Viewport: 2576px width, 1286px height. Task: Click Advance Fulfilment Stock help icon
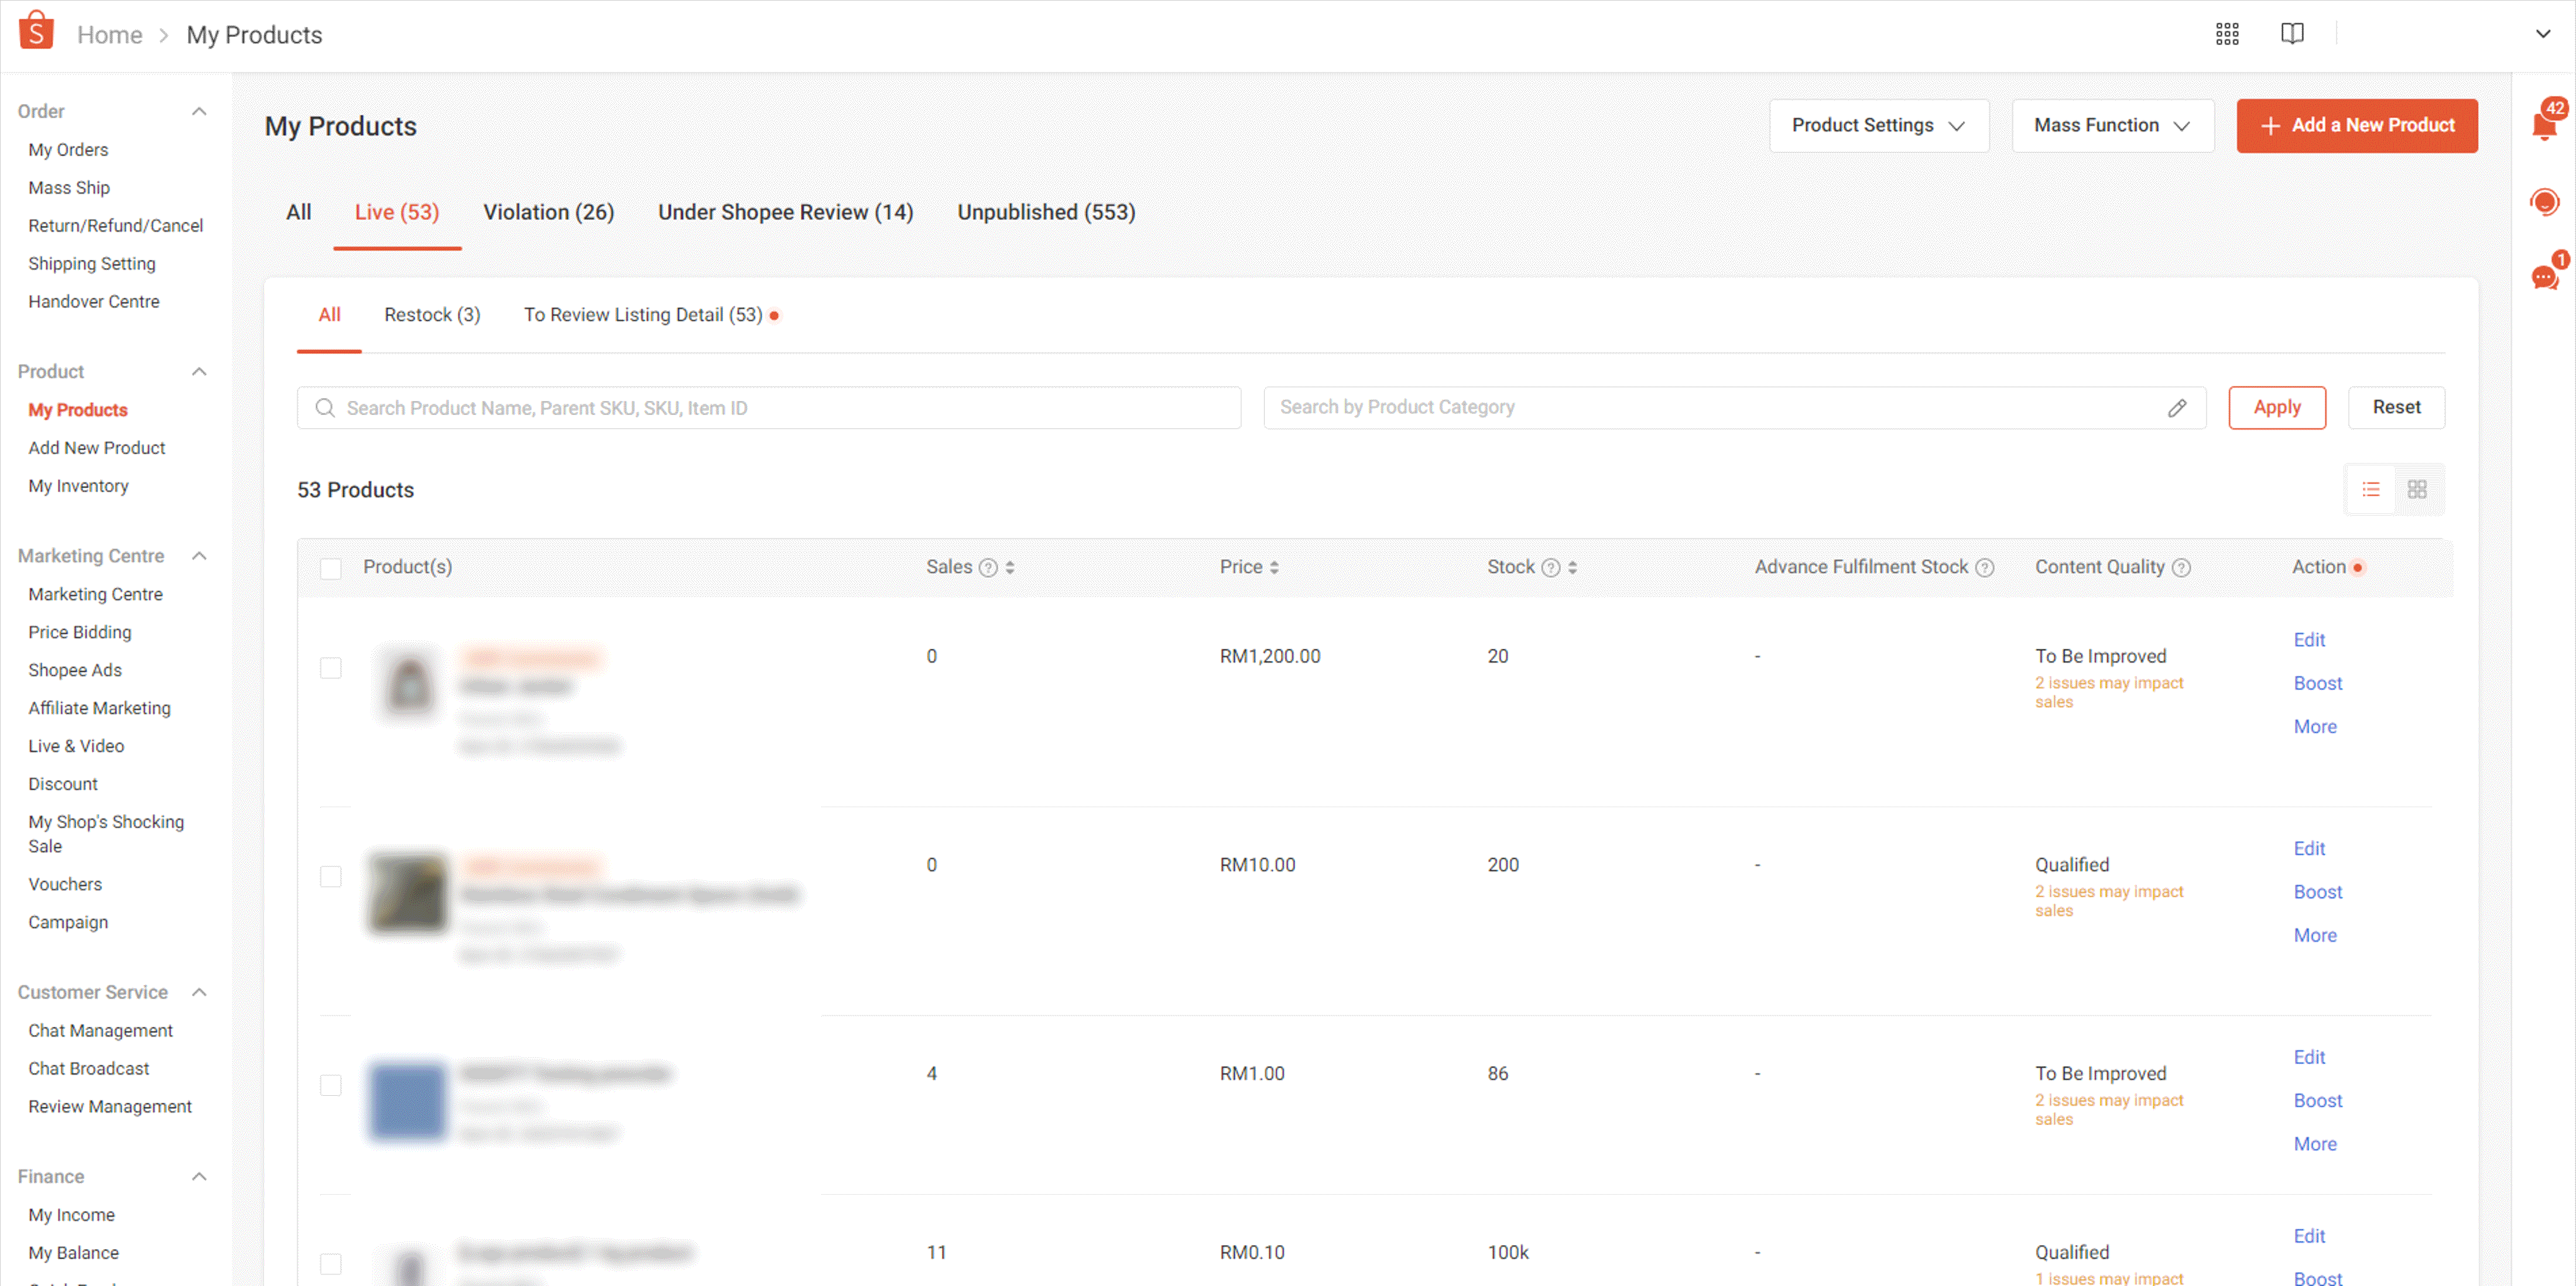tap(1985, 568)
